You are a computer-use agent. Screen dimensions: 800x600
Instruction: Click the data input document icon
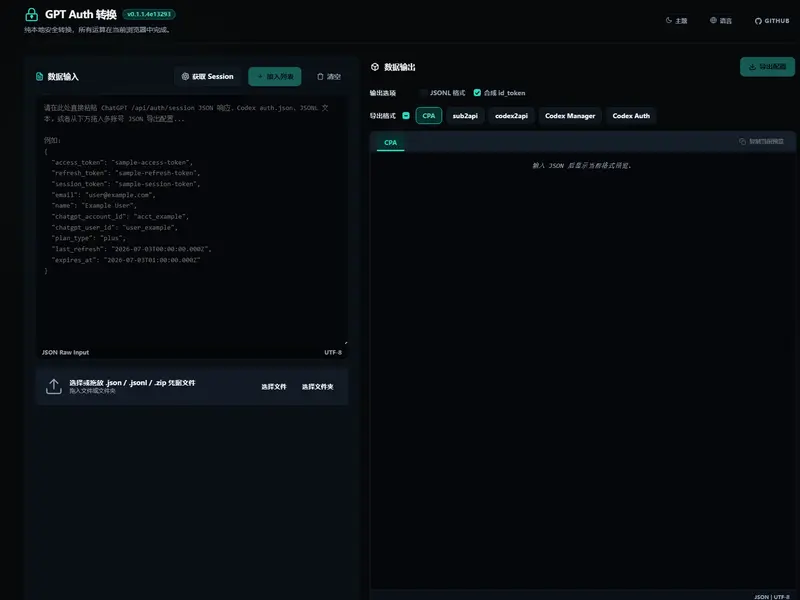(x=39, y=77)
